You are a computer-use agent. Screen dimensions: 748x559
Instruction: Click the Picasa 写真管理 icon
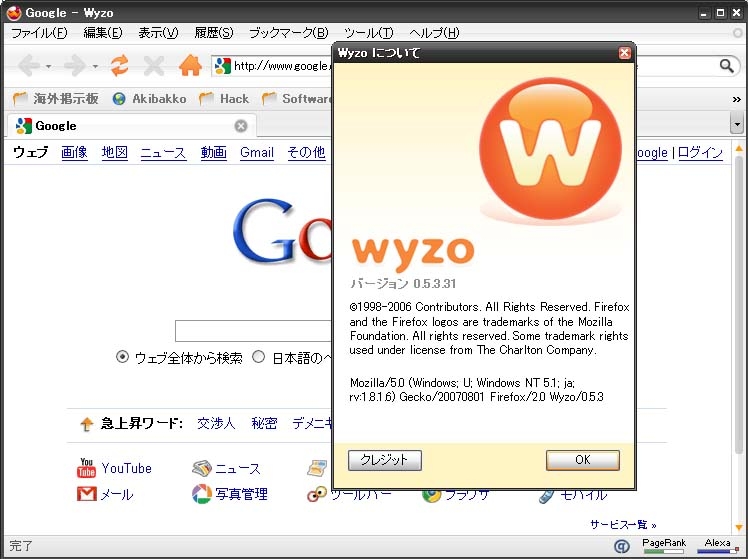tap(201, 494)
